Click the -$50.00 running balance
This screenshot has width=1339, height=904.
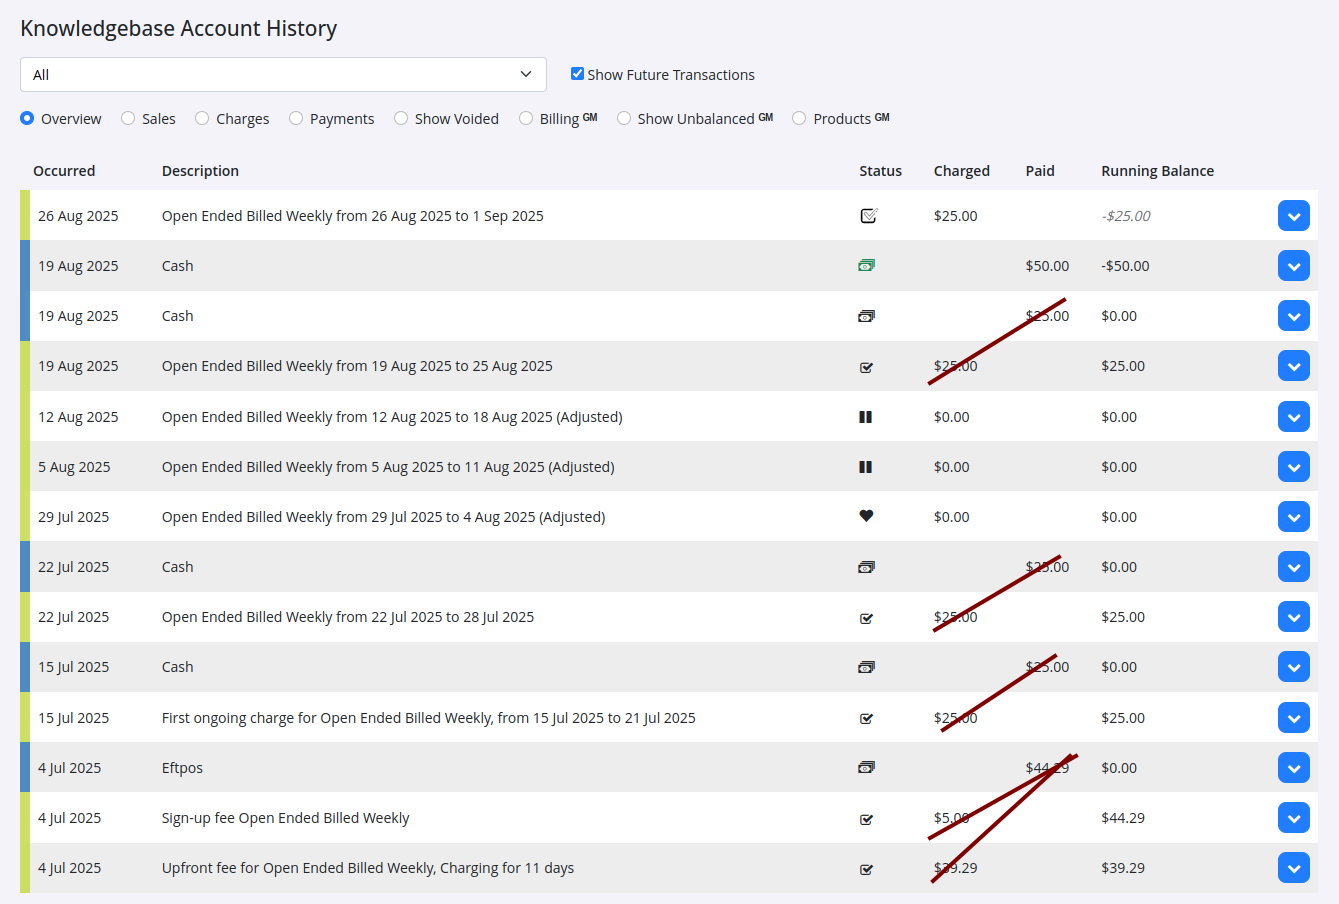[1125, 266]
